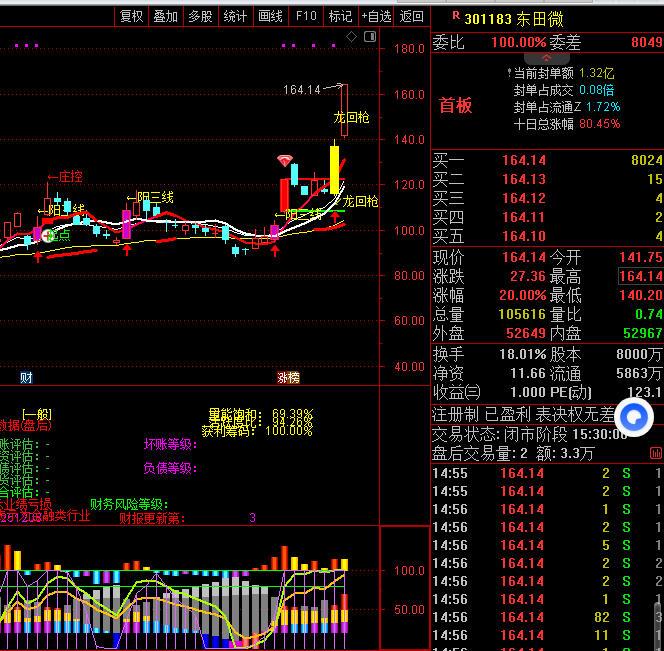
Task: Click the green circle buy-point icon
Action: (48, 235)
